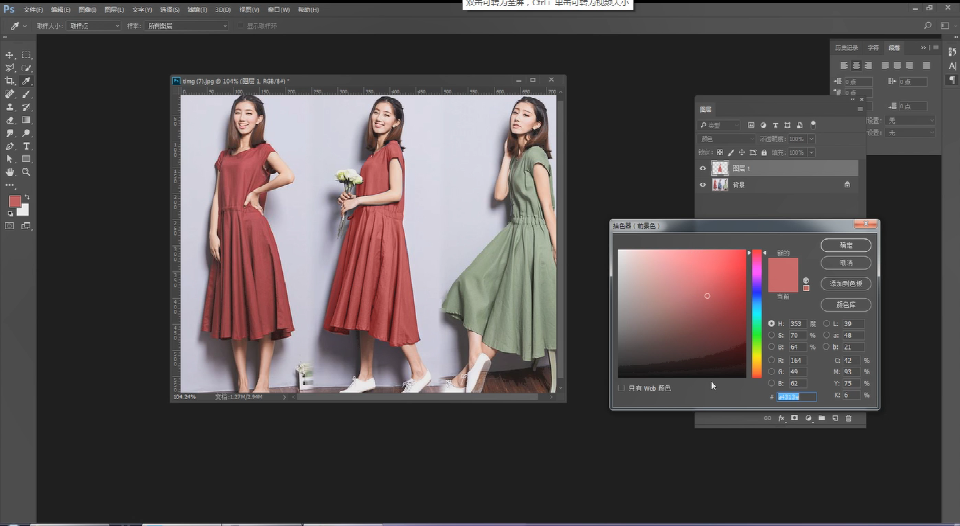Select the R radio button in color picker
Image resolution: width=960 pixels, height=526 pixels.
(771, 359)
